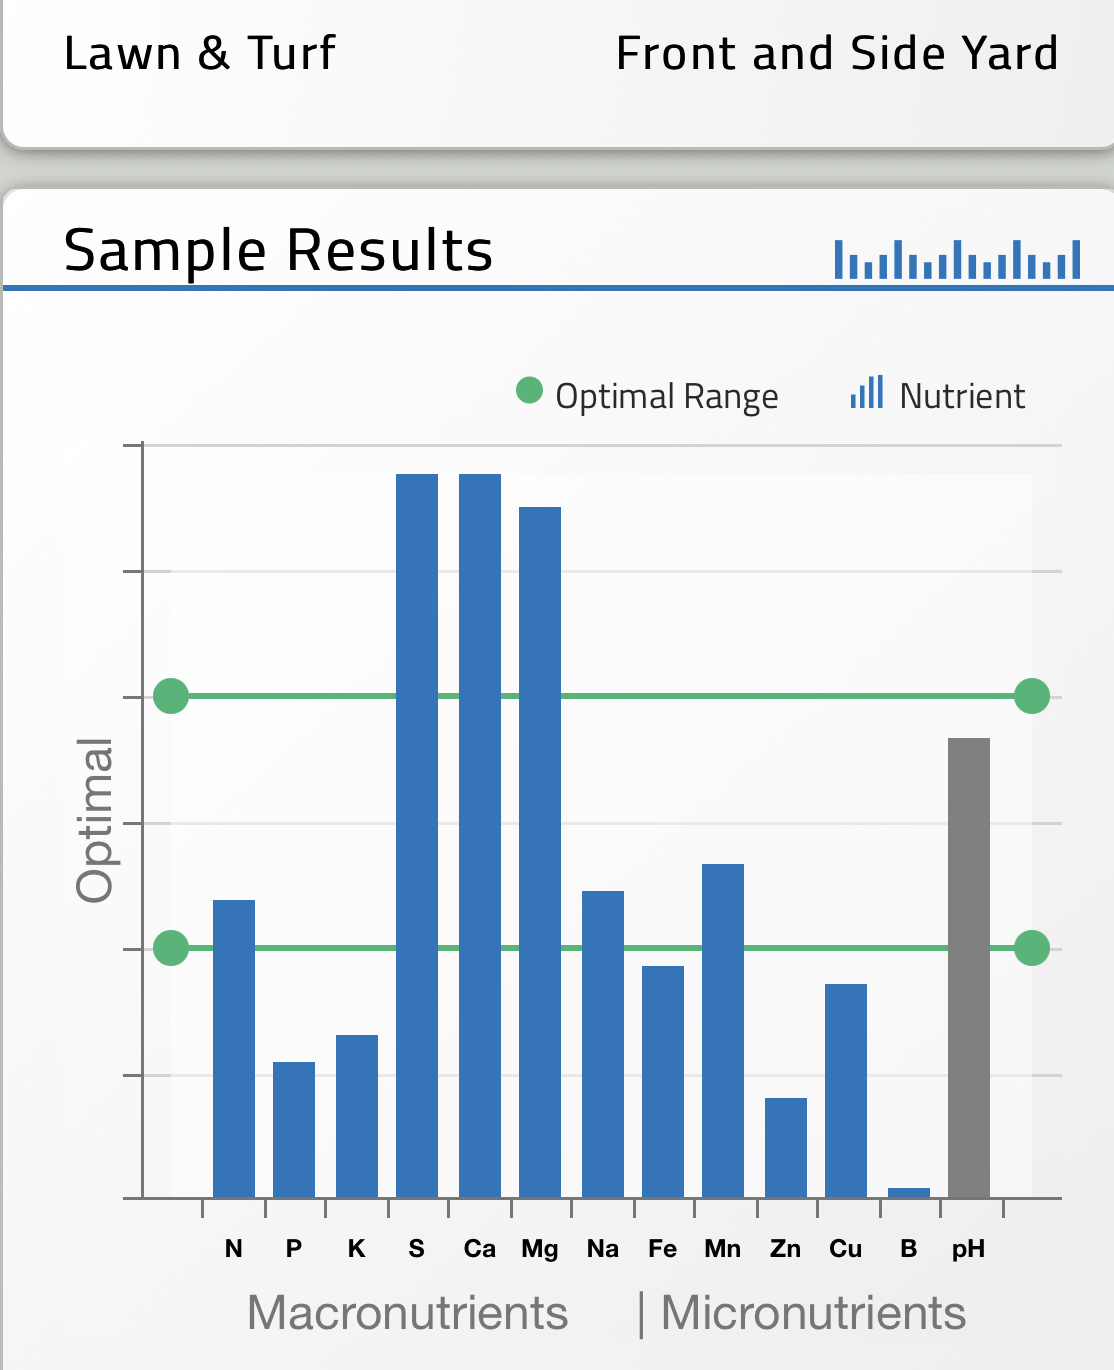Image resolution: width=1114 pixels, height=1370 pixels.
Task: Click the 'Mg' axis label
Action: click(540, 1250)
